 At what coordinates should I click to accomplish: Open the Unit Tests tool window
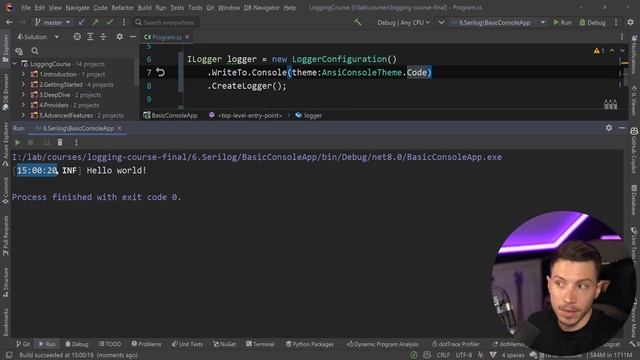pyautogui.click(x=187, y=344)
